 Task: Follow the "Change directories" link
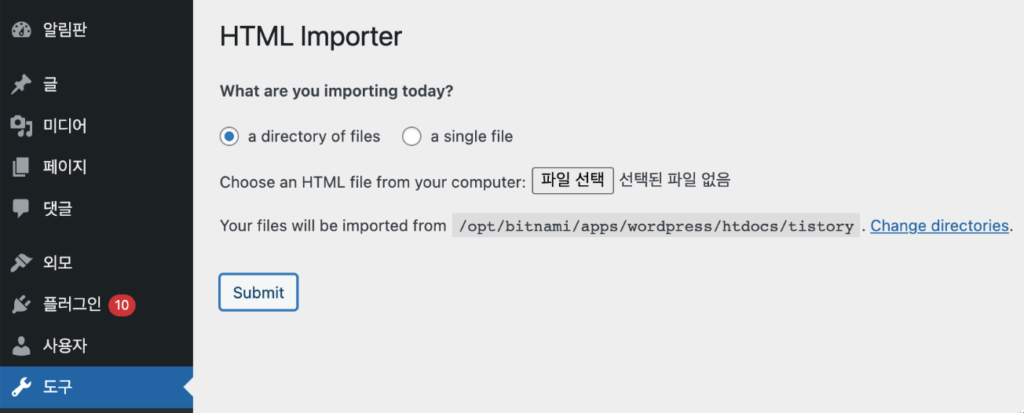939,226
